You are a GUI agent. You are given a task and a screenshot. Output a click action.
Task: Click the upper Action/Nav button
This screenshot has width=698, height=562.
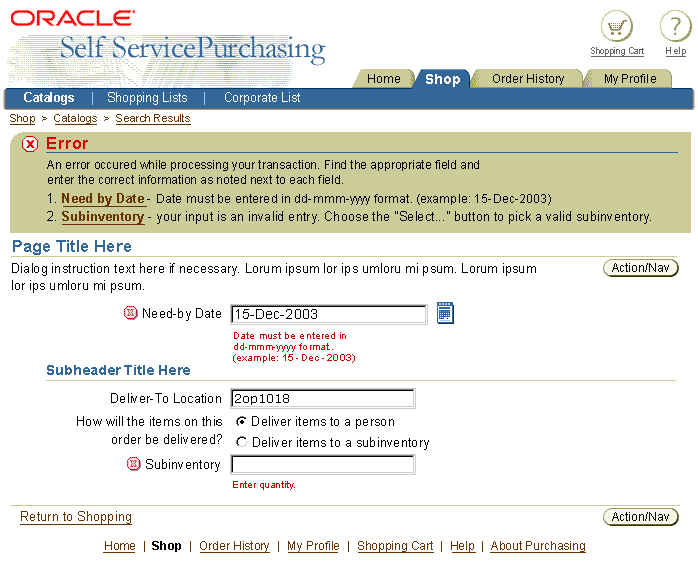(641, 268)
